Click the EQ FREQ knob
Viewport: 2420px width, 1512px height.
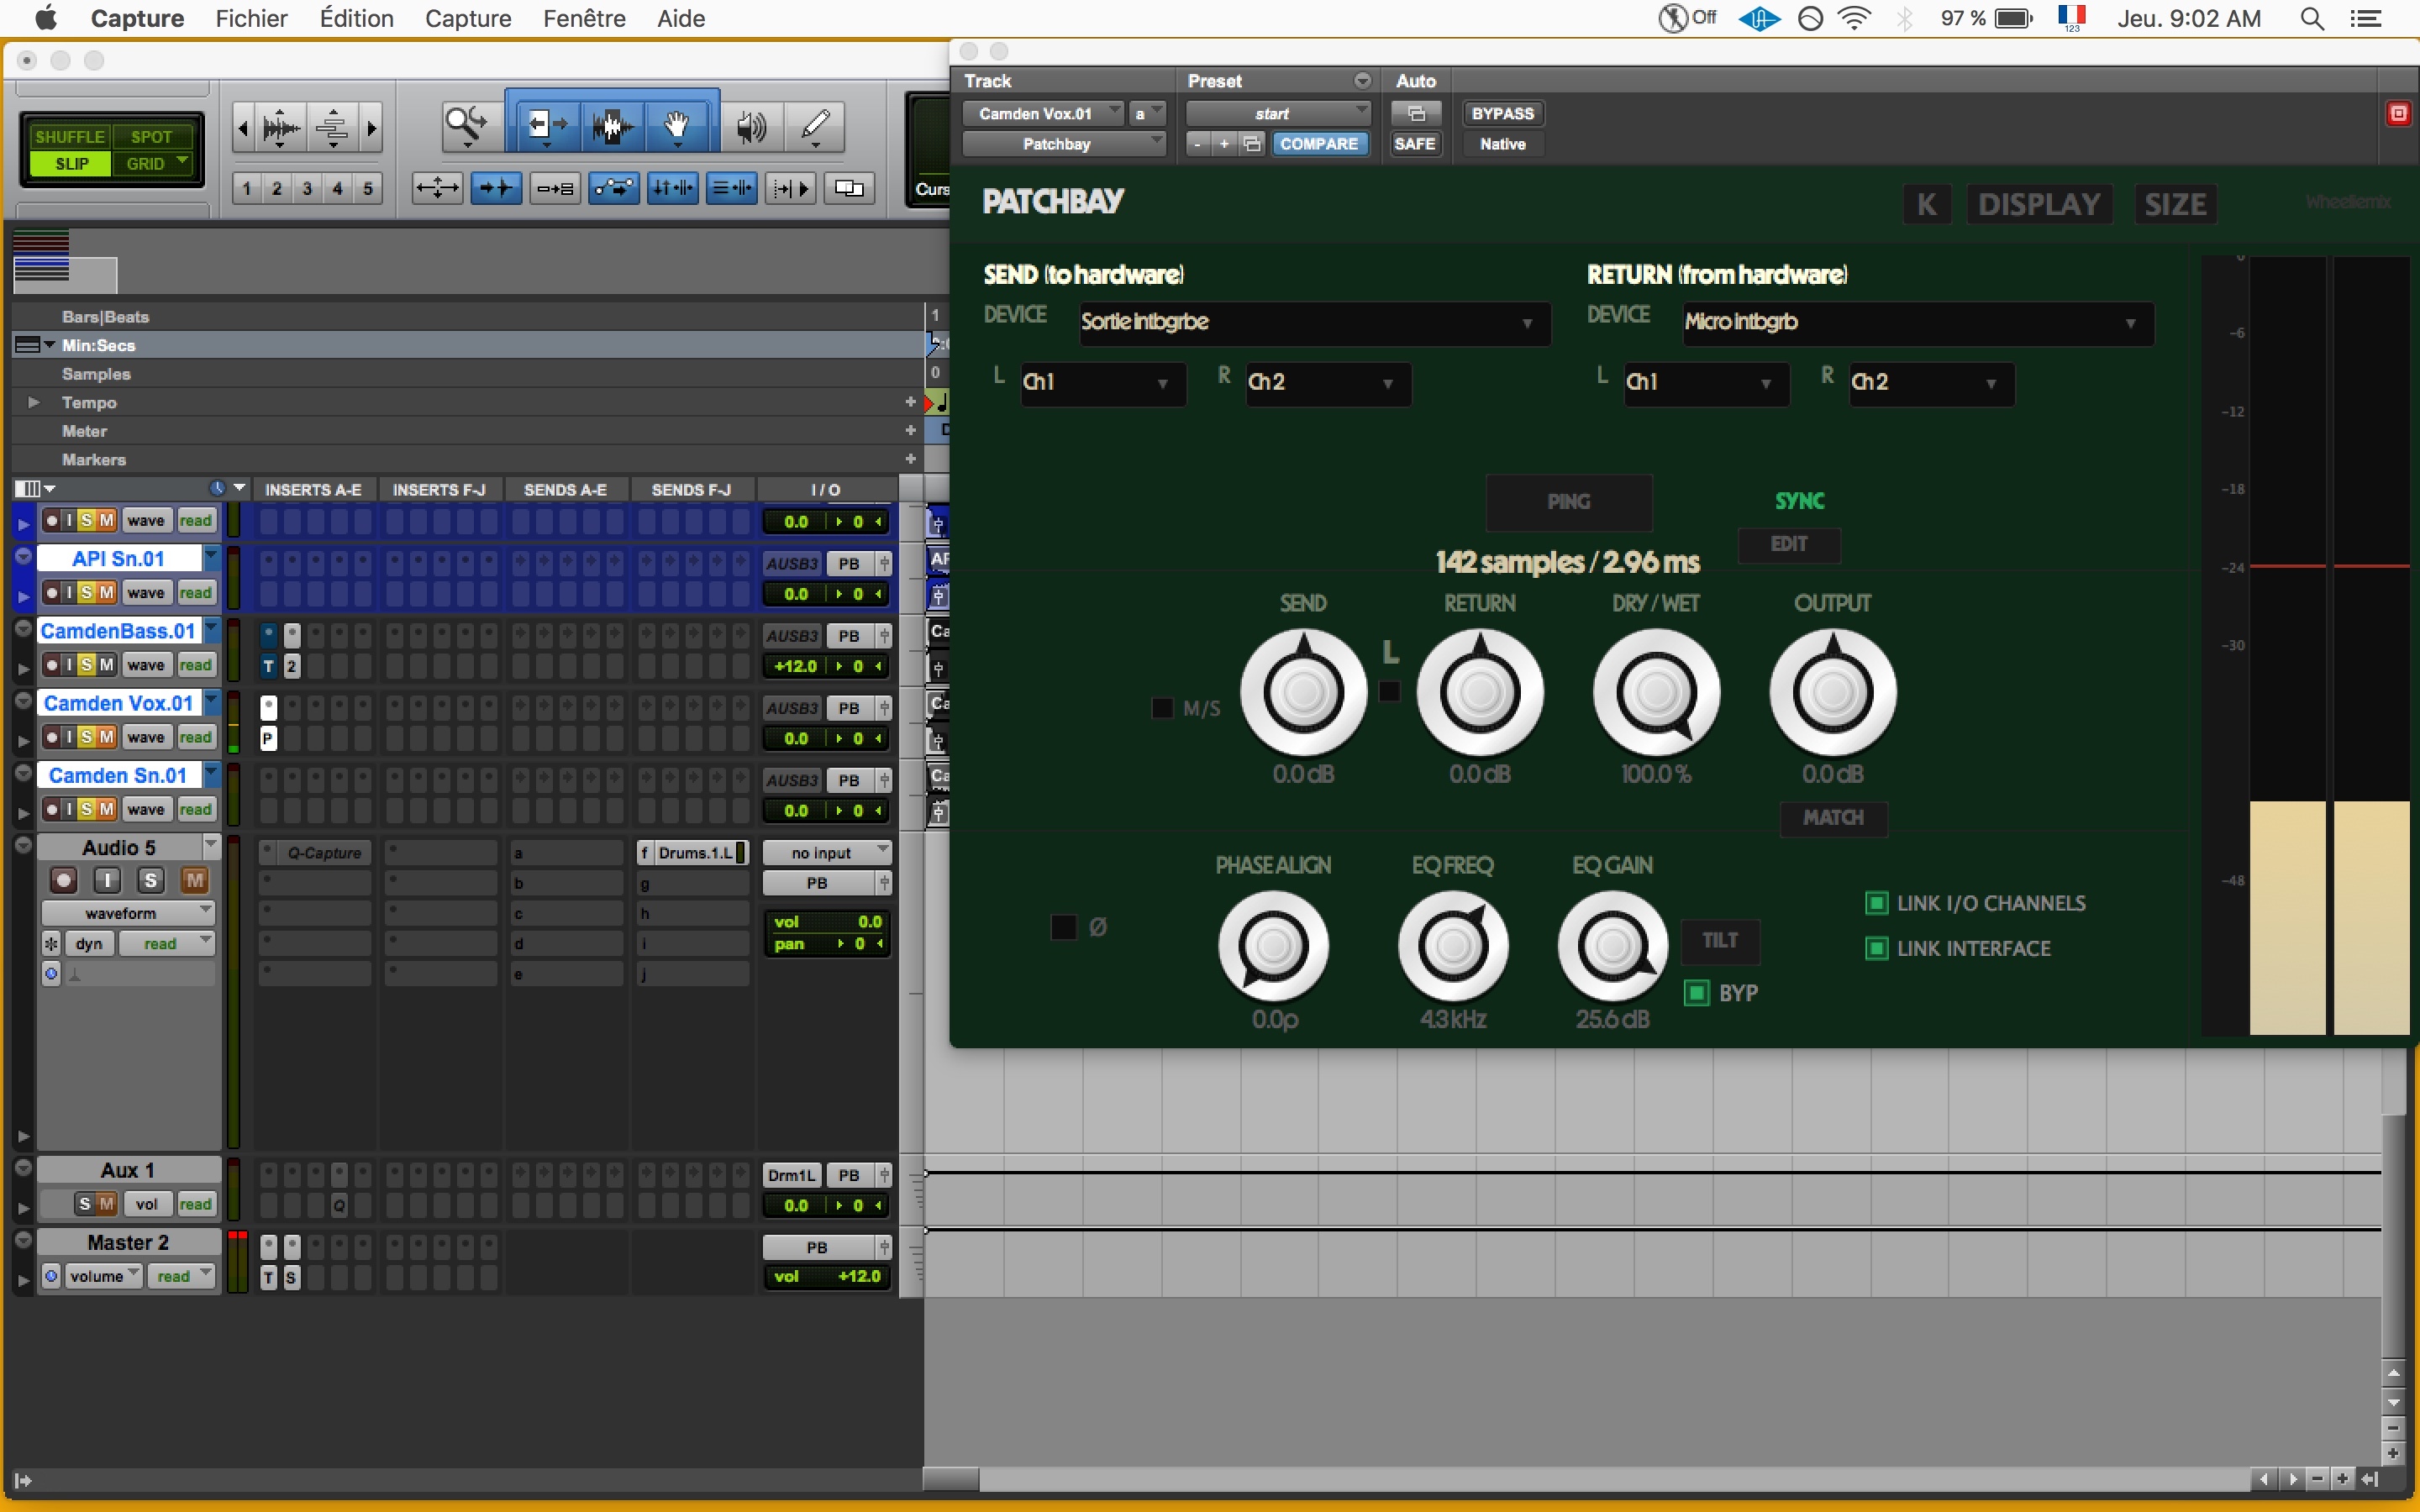click(1453, 946)
